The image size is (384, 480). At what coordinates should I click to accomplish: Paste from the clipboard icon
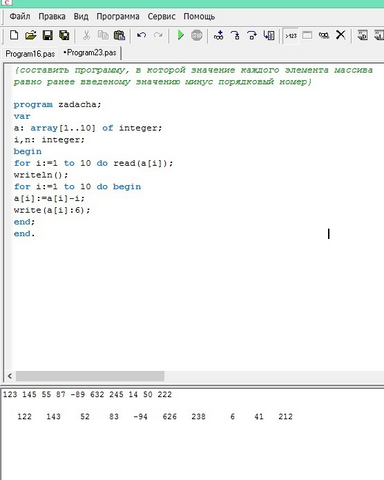(119, 35)
